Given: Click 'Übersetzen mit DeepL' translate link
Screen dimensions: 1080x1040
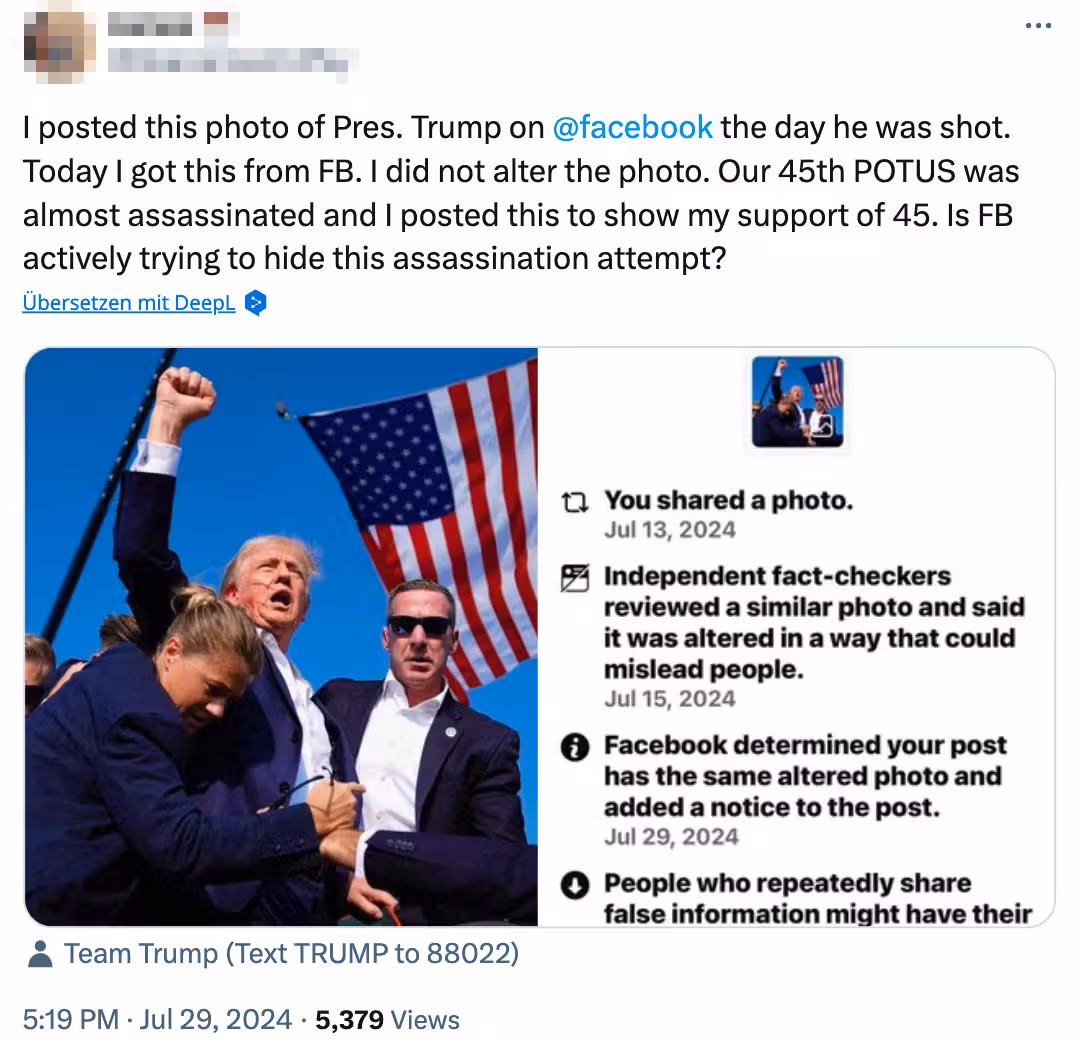Looking at the screenshot, I should tap(129, 302).
